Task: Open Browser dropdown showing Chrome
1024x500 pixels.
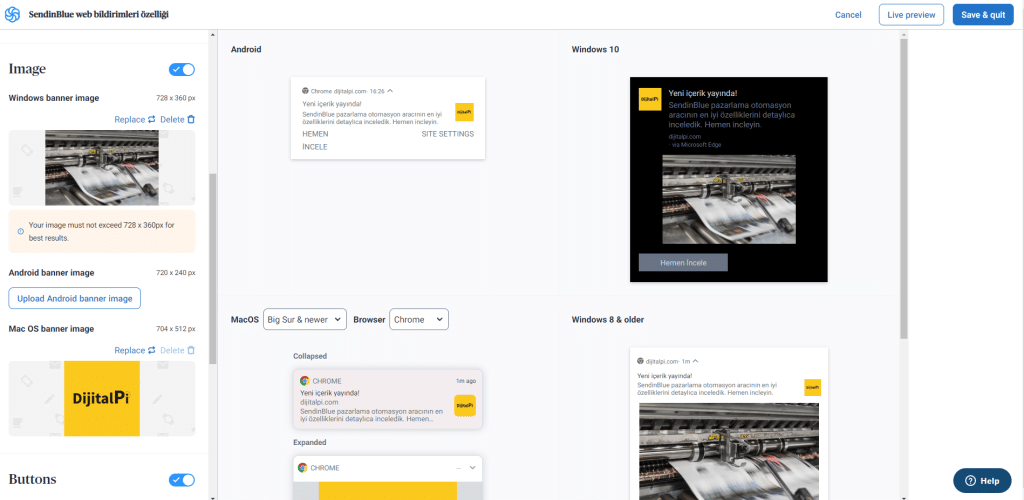Action: coord(419,319)
